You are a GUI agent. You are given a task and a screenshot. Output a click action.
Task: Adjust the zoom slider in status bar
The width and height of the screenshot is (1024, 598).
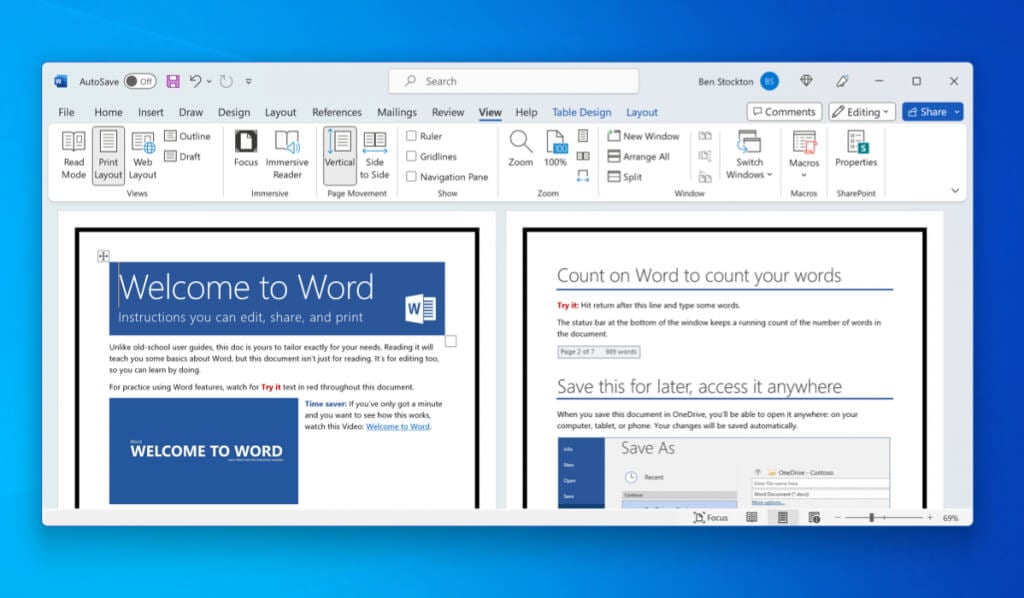(871, 518)
